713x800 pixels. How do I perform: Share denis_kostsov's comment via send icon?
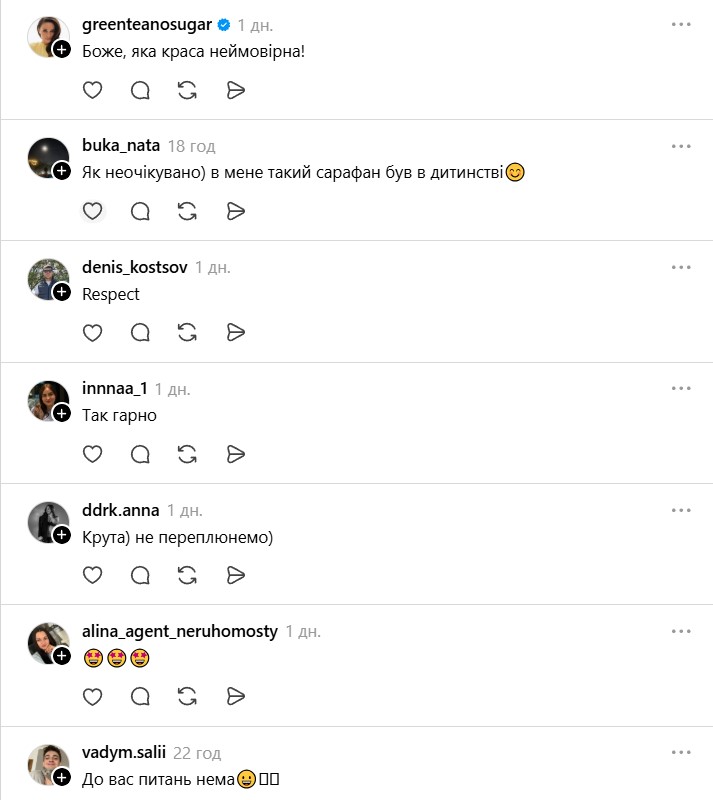click(x=236, y=332)
